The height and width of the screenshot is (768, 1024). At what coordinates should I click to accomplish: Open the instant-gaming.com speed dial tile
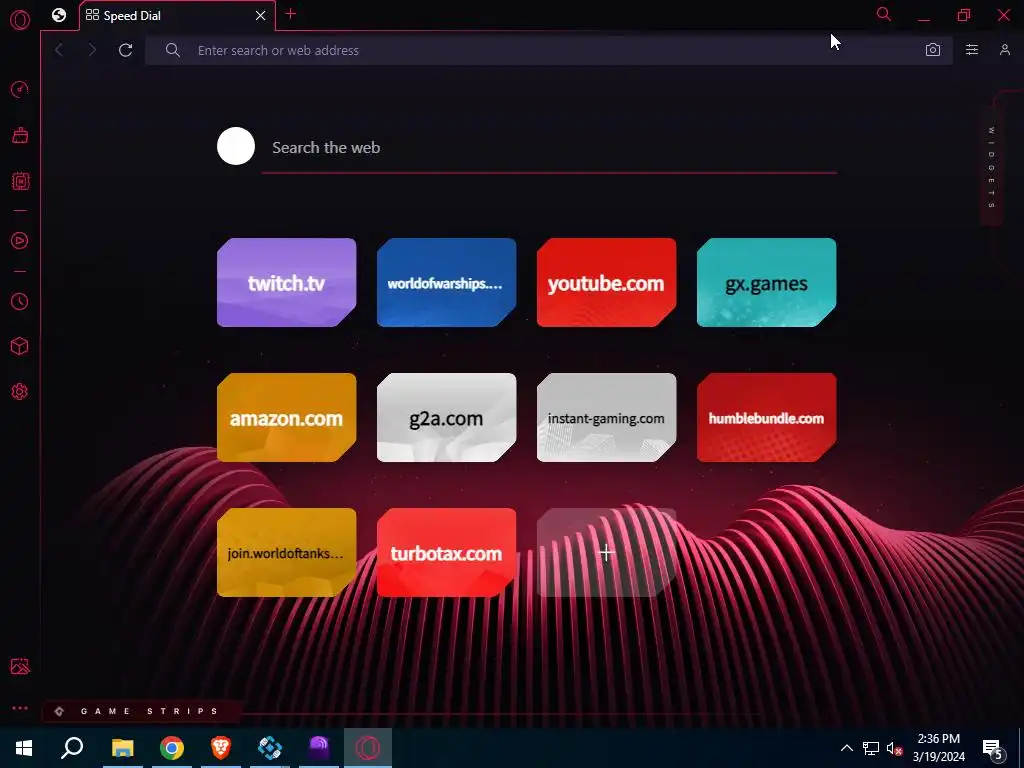click(x=607, y=417)
